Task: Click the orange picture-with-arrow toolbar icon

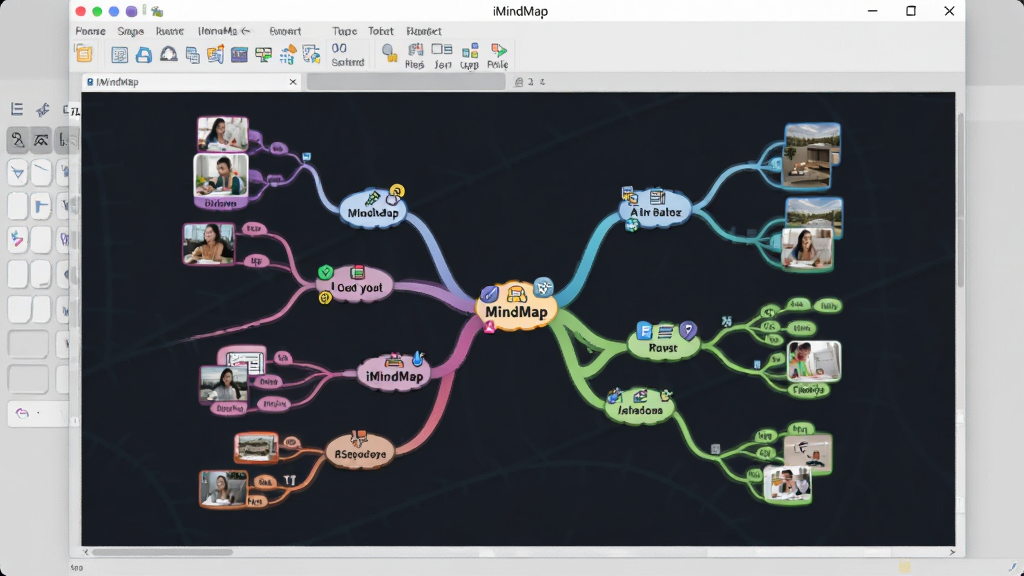Action: click(x=216, y=54)
